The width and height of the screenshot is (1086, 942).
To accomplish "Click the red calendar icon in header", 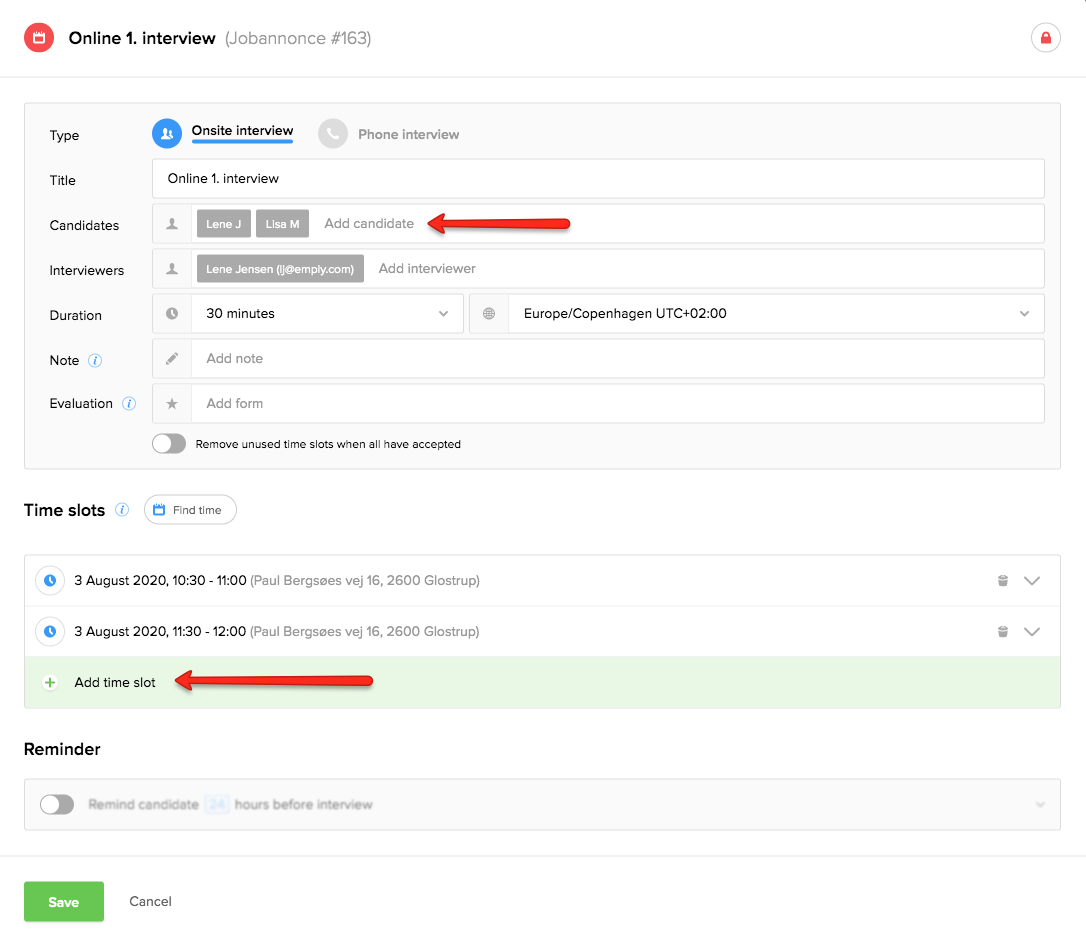I will tap(39, 38).
